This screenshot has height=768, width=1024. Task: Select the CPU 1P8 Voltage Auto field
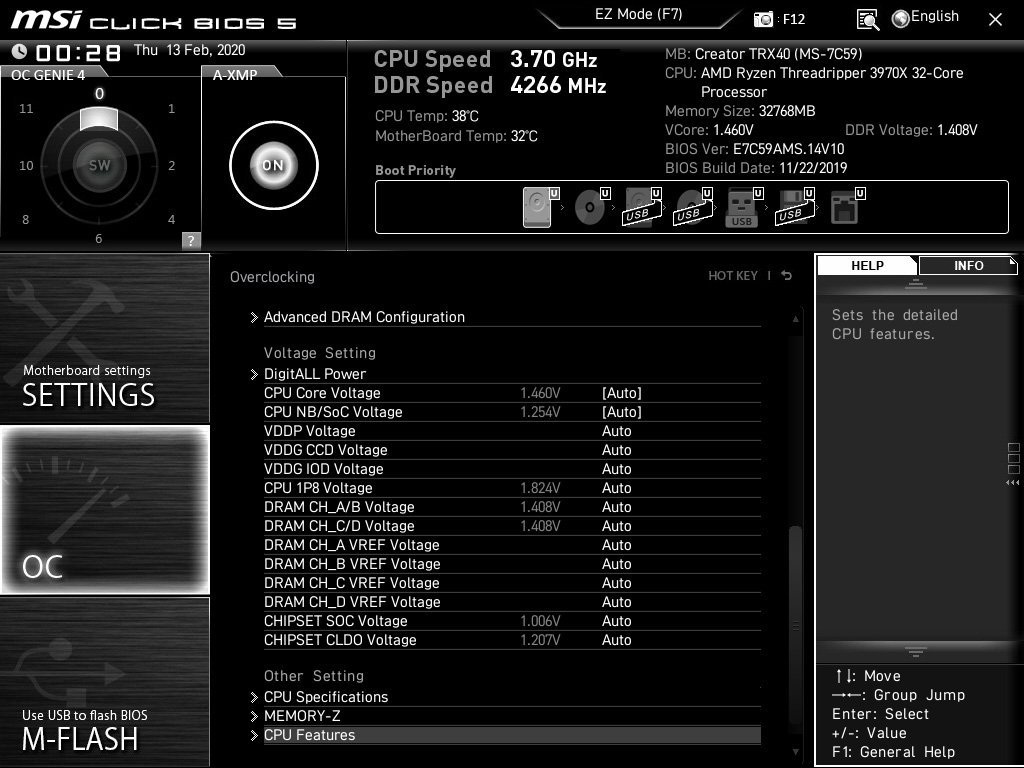(x=616, y=488)
